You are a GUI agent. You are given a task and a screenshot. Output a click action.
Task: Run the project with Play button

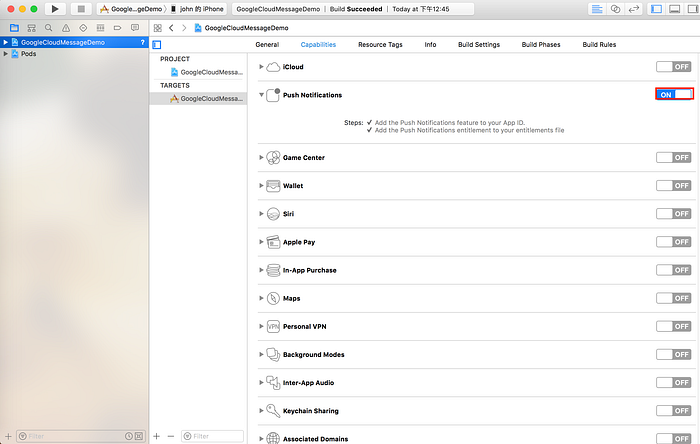55,9
